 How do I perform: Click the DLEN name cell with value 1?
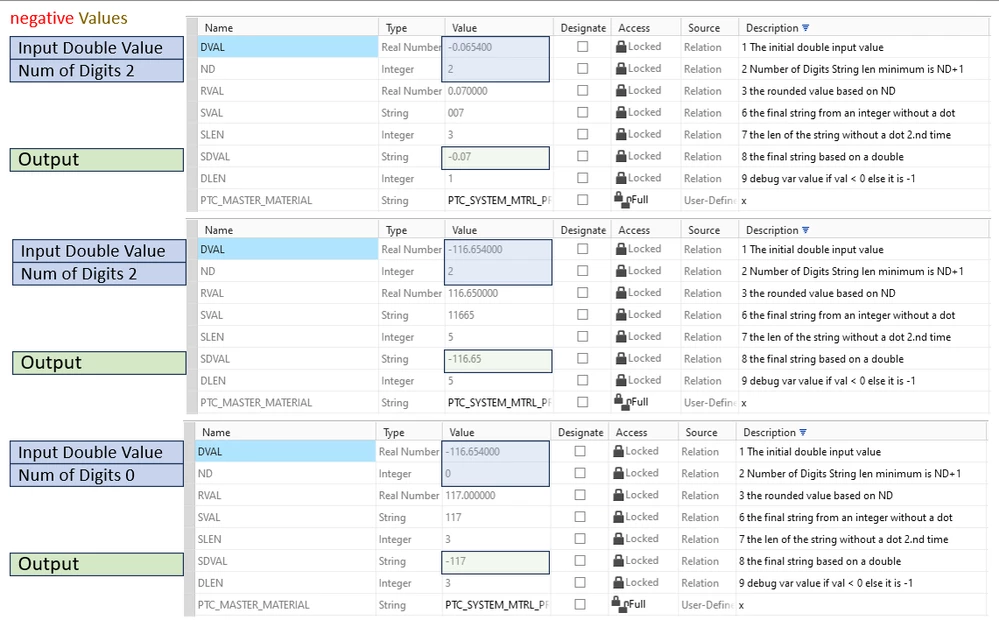click(x=287, y=178)
